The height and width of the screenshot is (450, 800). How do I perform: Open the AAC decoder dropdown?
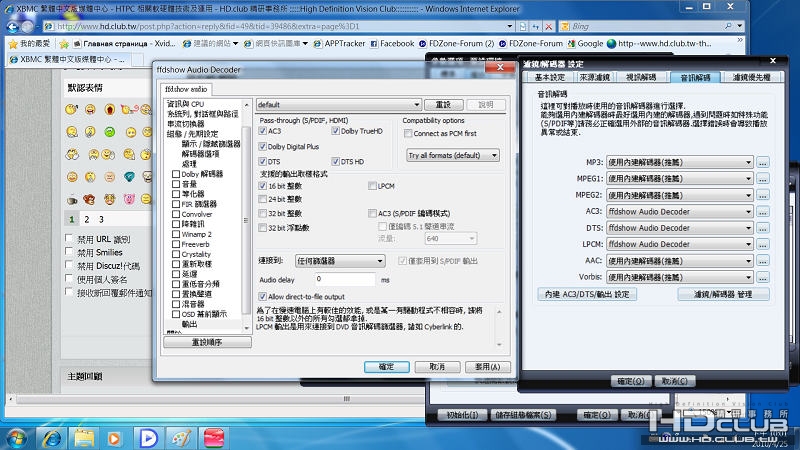click(x=680, y=261)
